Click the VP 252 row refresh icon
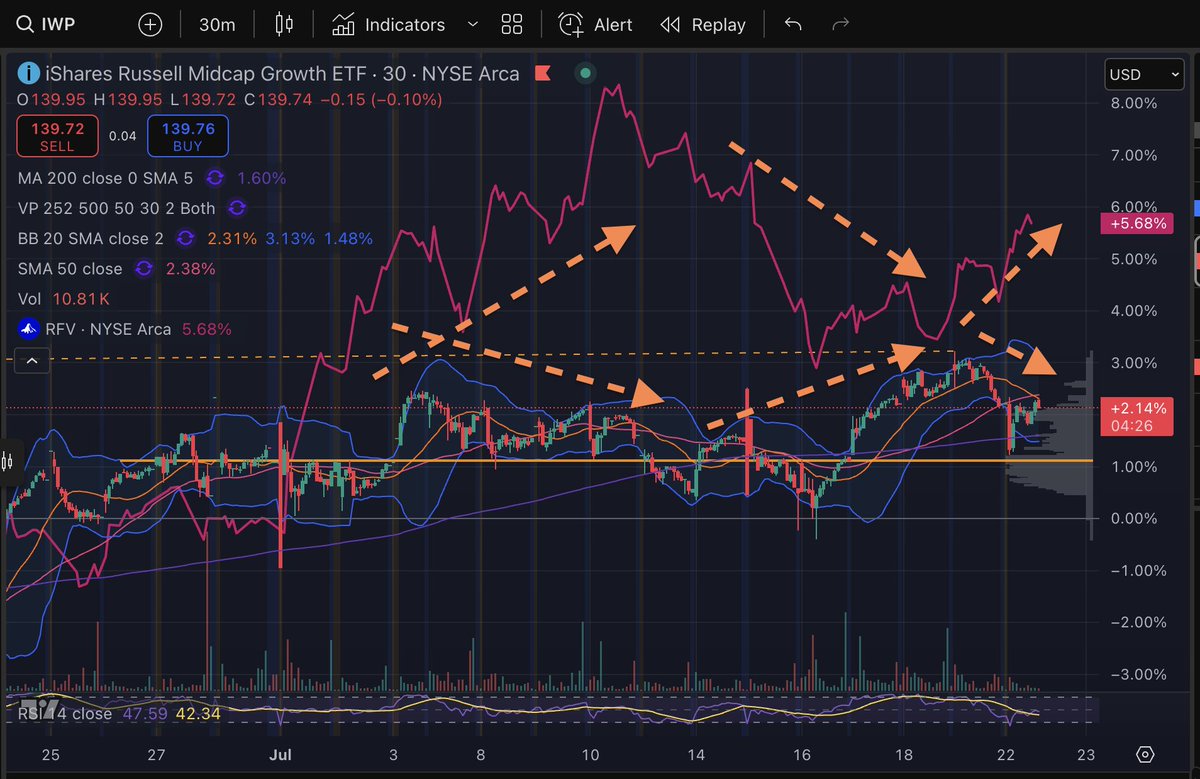The width and height of the screenshot is (1200, 779). click(x=237, y=208)
